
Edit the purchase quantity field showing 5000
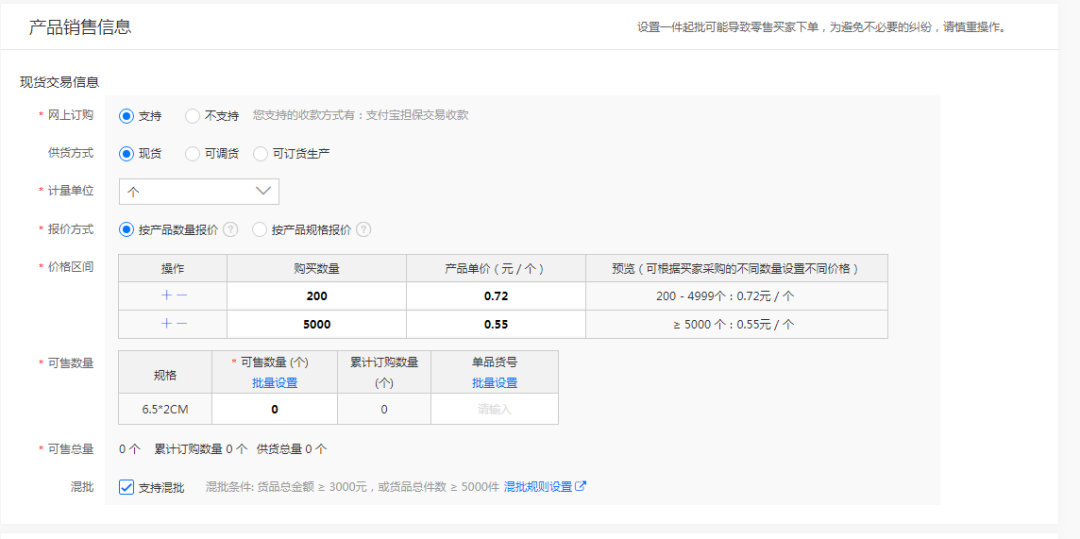317,324
